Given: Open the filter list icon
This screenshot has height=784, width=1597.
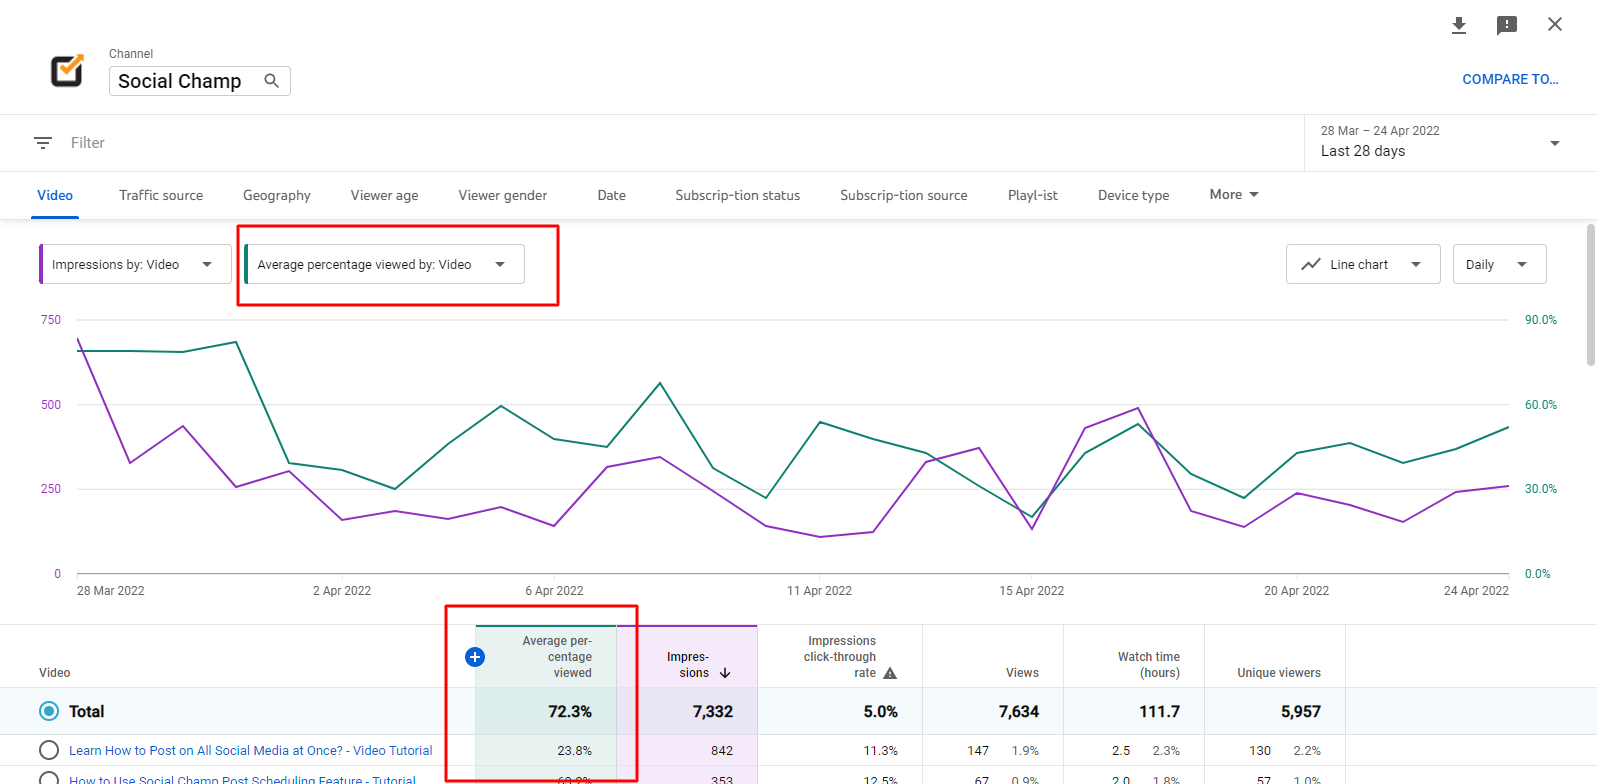Looking at the screenshot, I should pos(43,143).
